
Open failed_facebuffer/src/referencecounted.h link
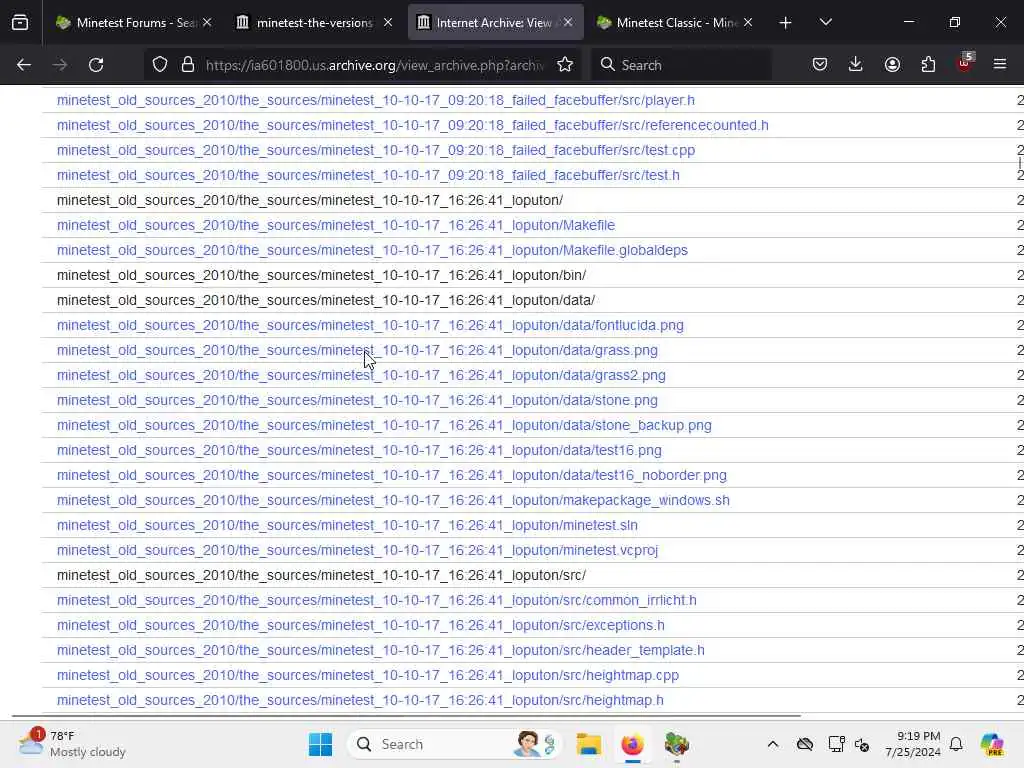(x=413, y=125)
